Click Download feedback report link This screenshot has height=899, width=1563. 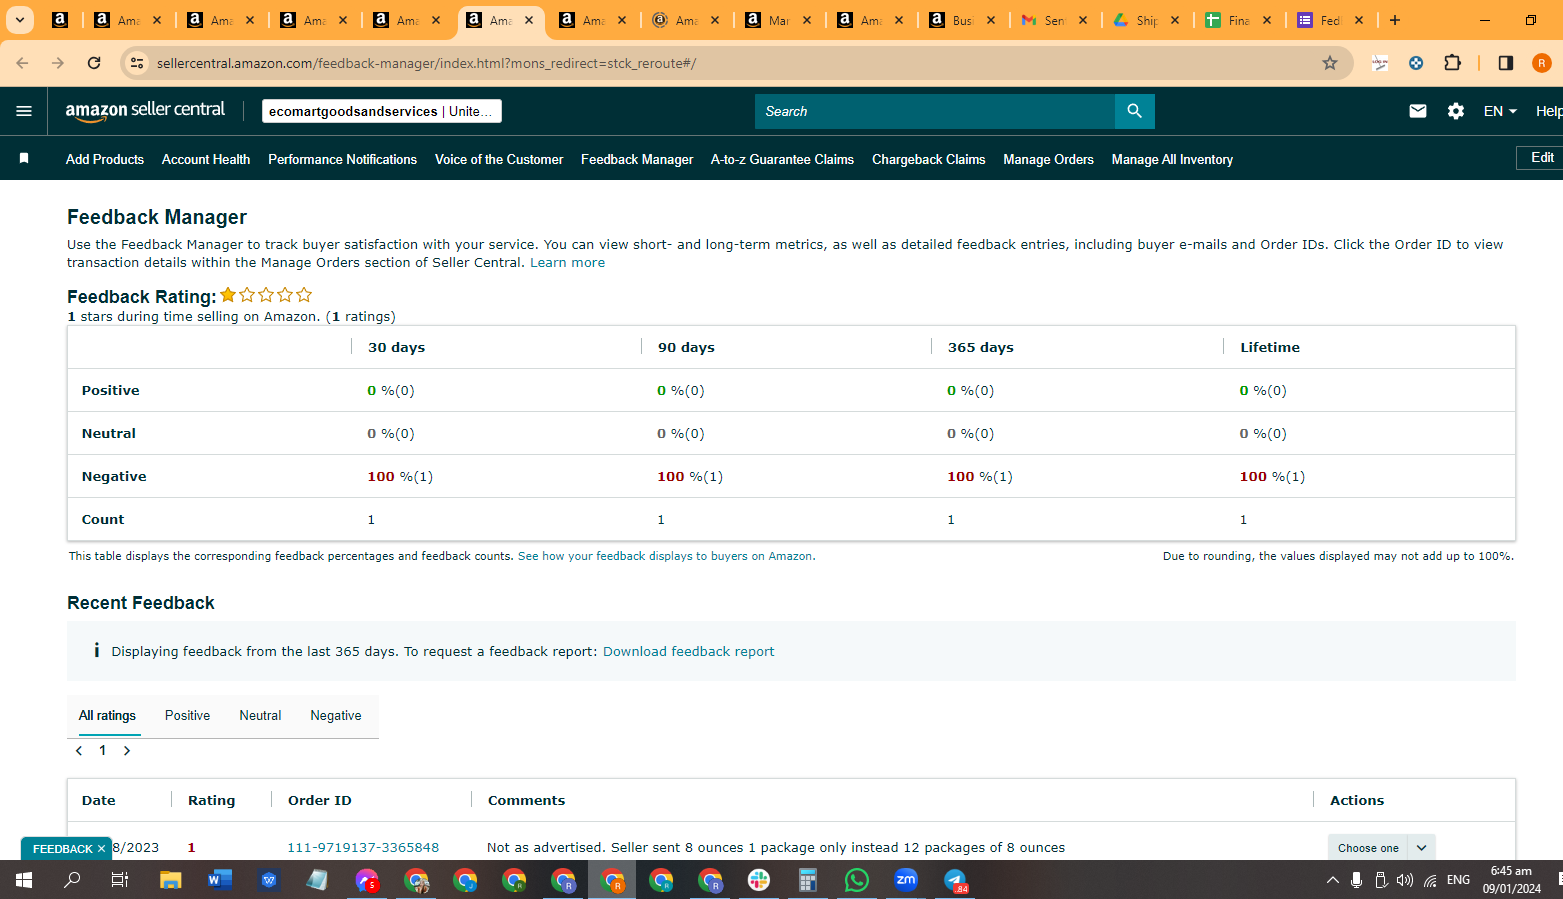coord(688,652)
